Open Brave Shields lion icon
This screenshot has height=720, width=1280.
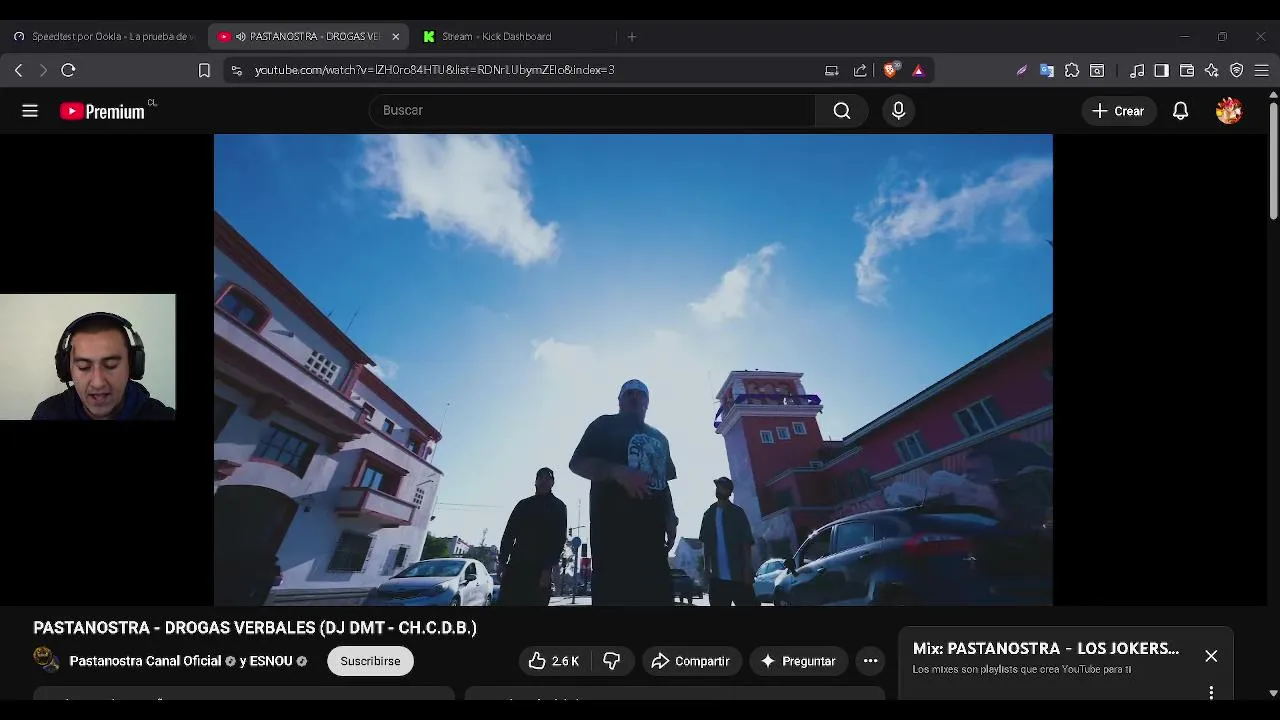[x=890, y=70]
